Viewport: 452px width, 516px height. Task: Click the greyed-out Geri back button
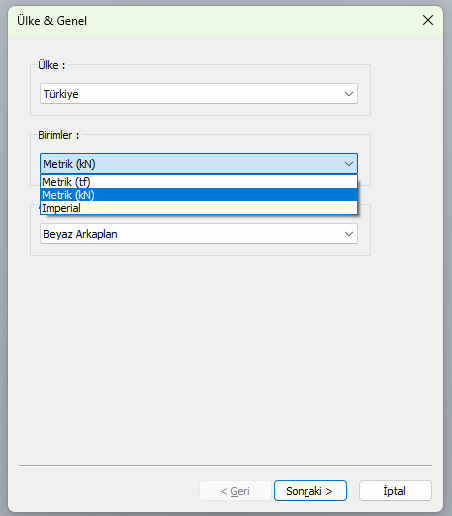(x=235, y=491)
